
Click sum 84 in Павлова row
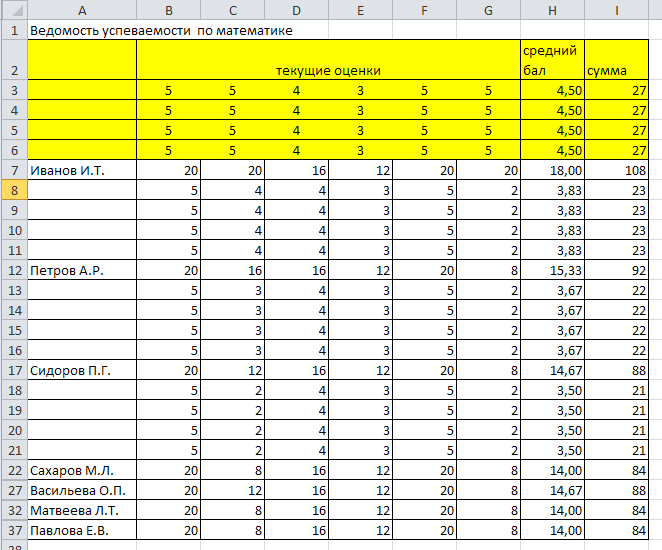pyautogui.click(x=617, y=530)
